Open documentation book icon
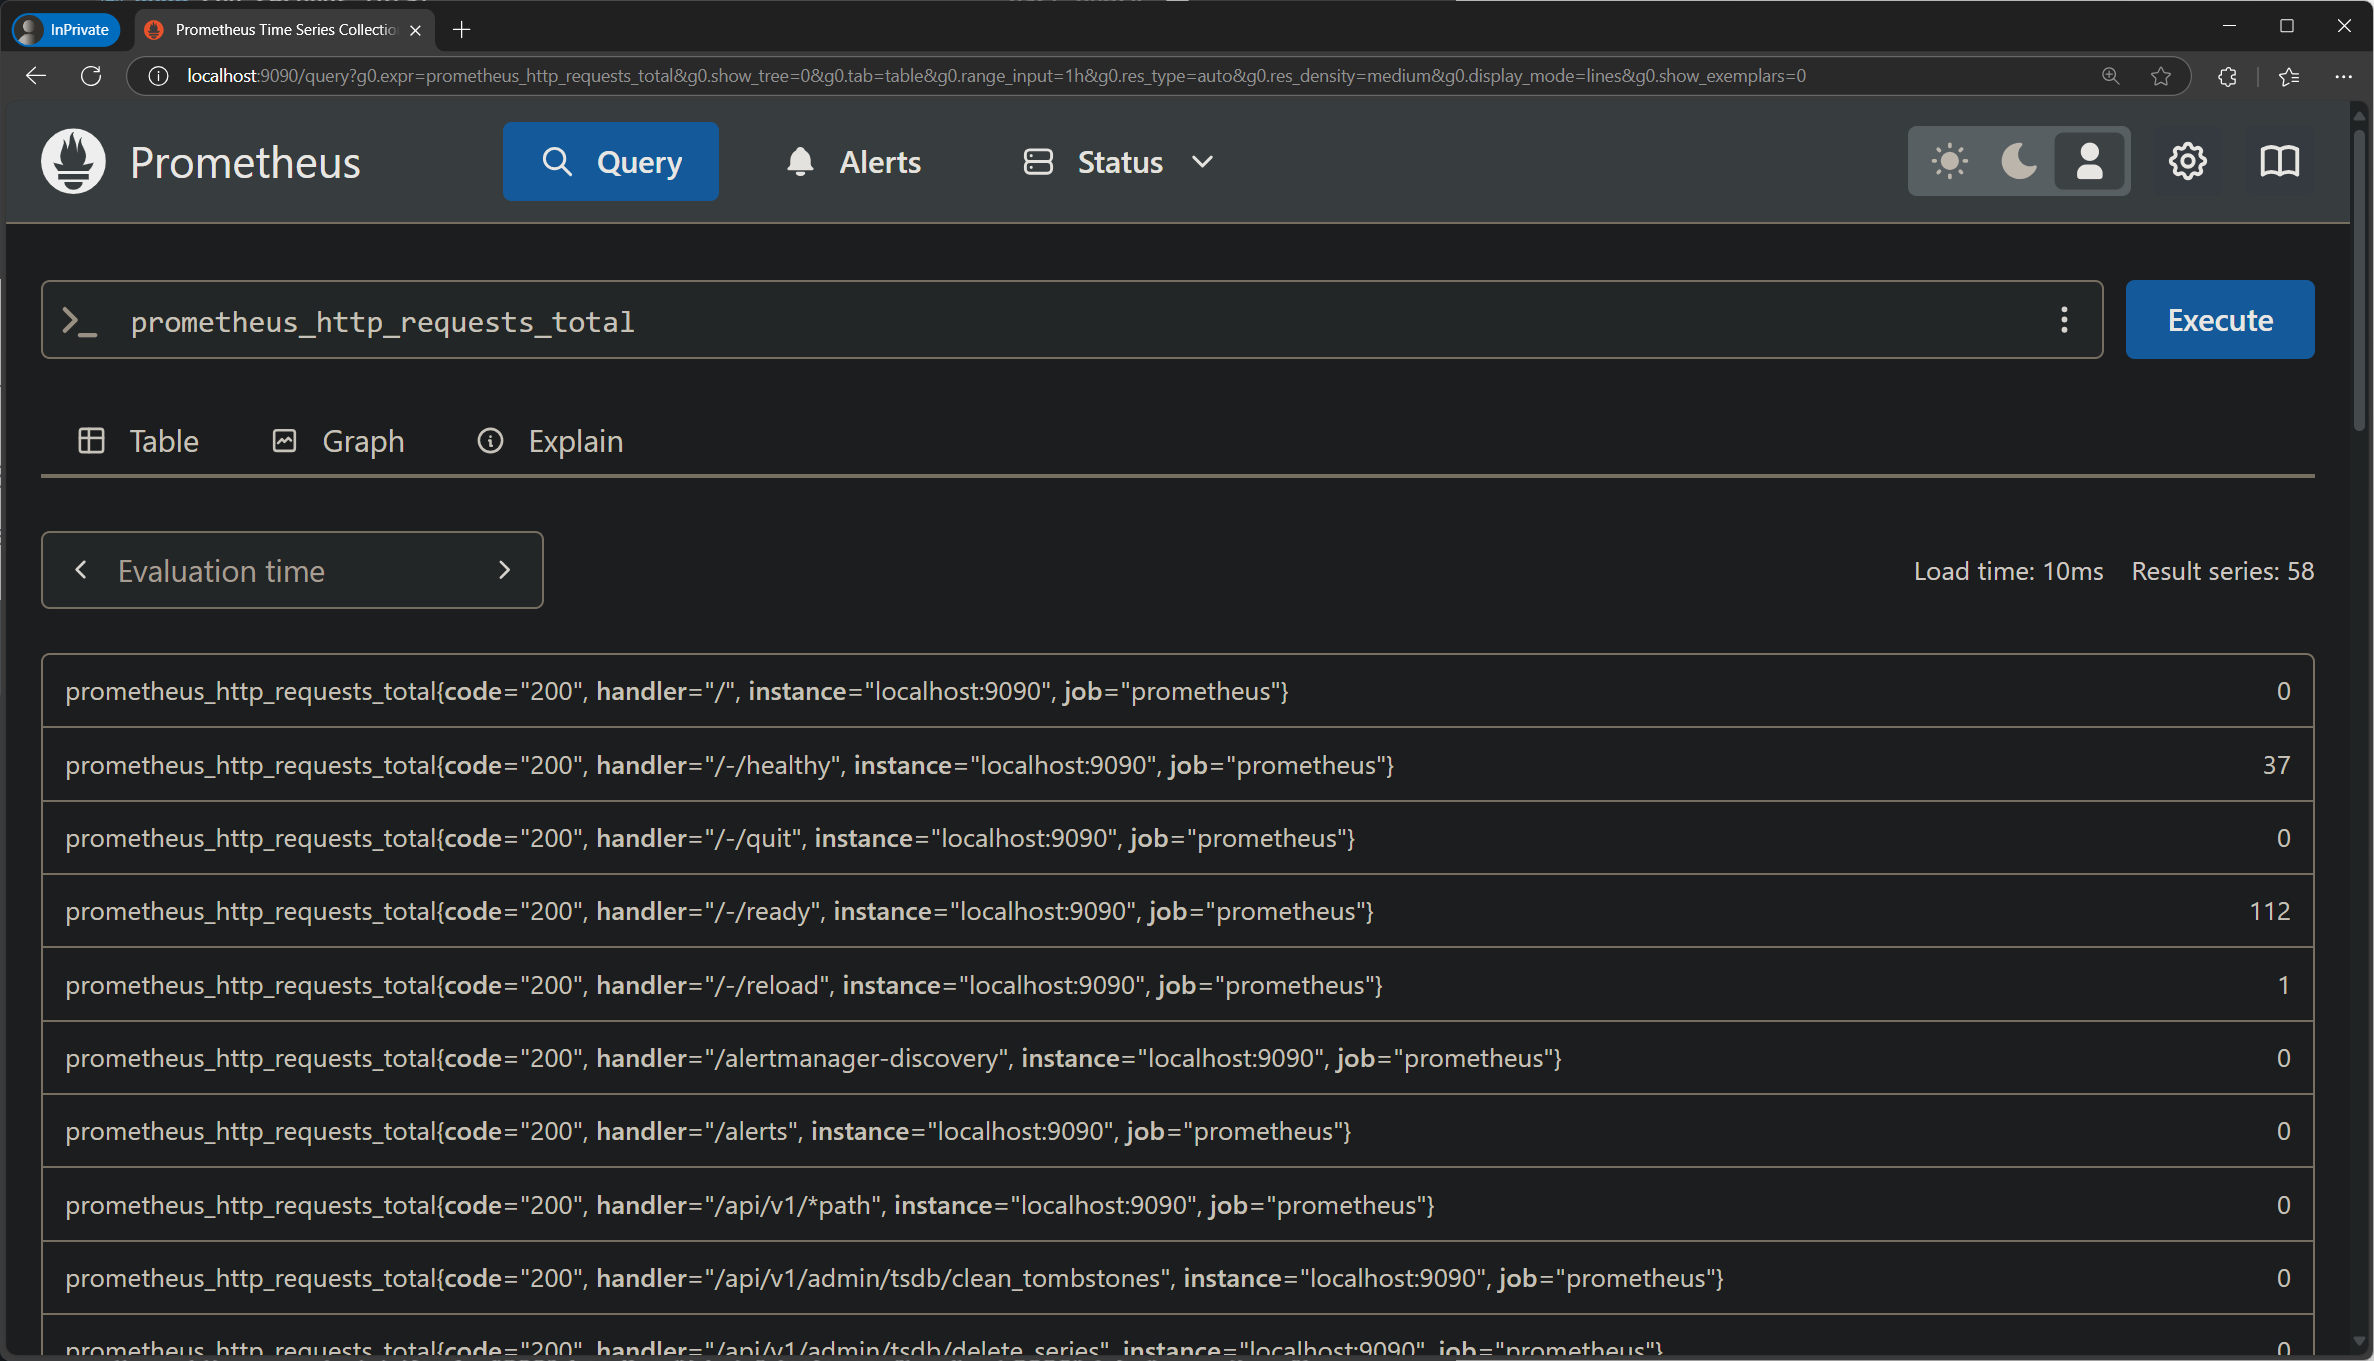Screen dimensions: 2374x1361 (x=2280, y=161)
